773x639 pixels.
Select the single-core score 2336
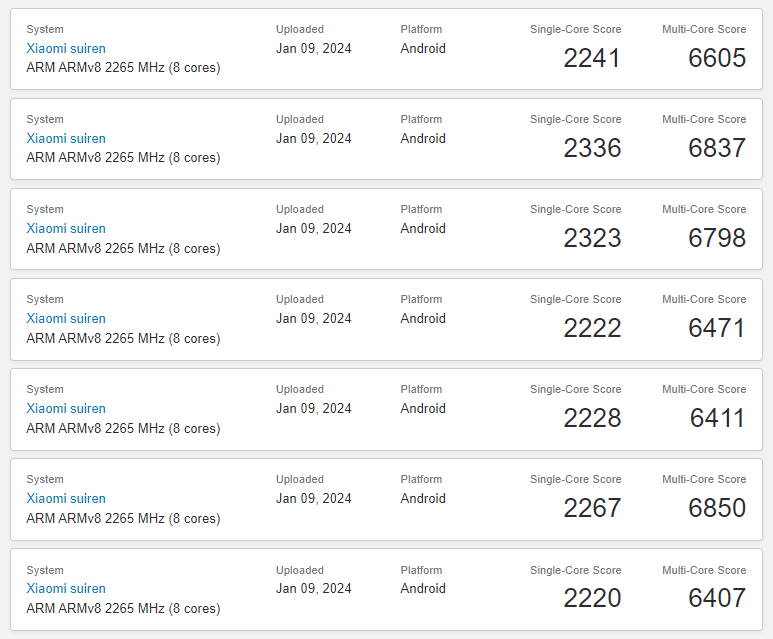(592, 148)
